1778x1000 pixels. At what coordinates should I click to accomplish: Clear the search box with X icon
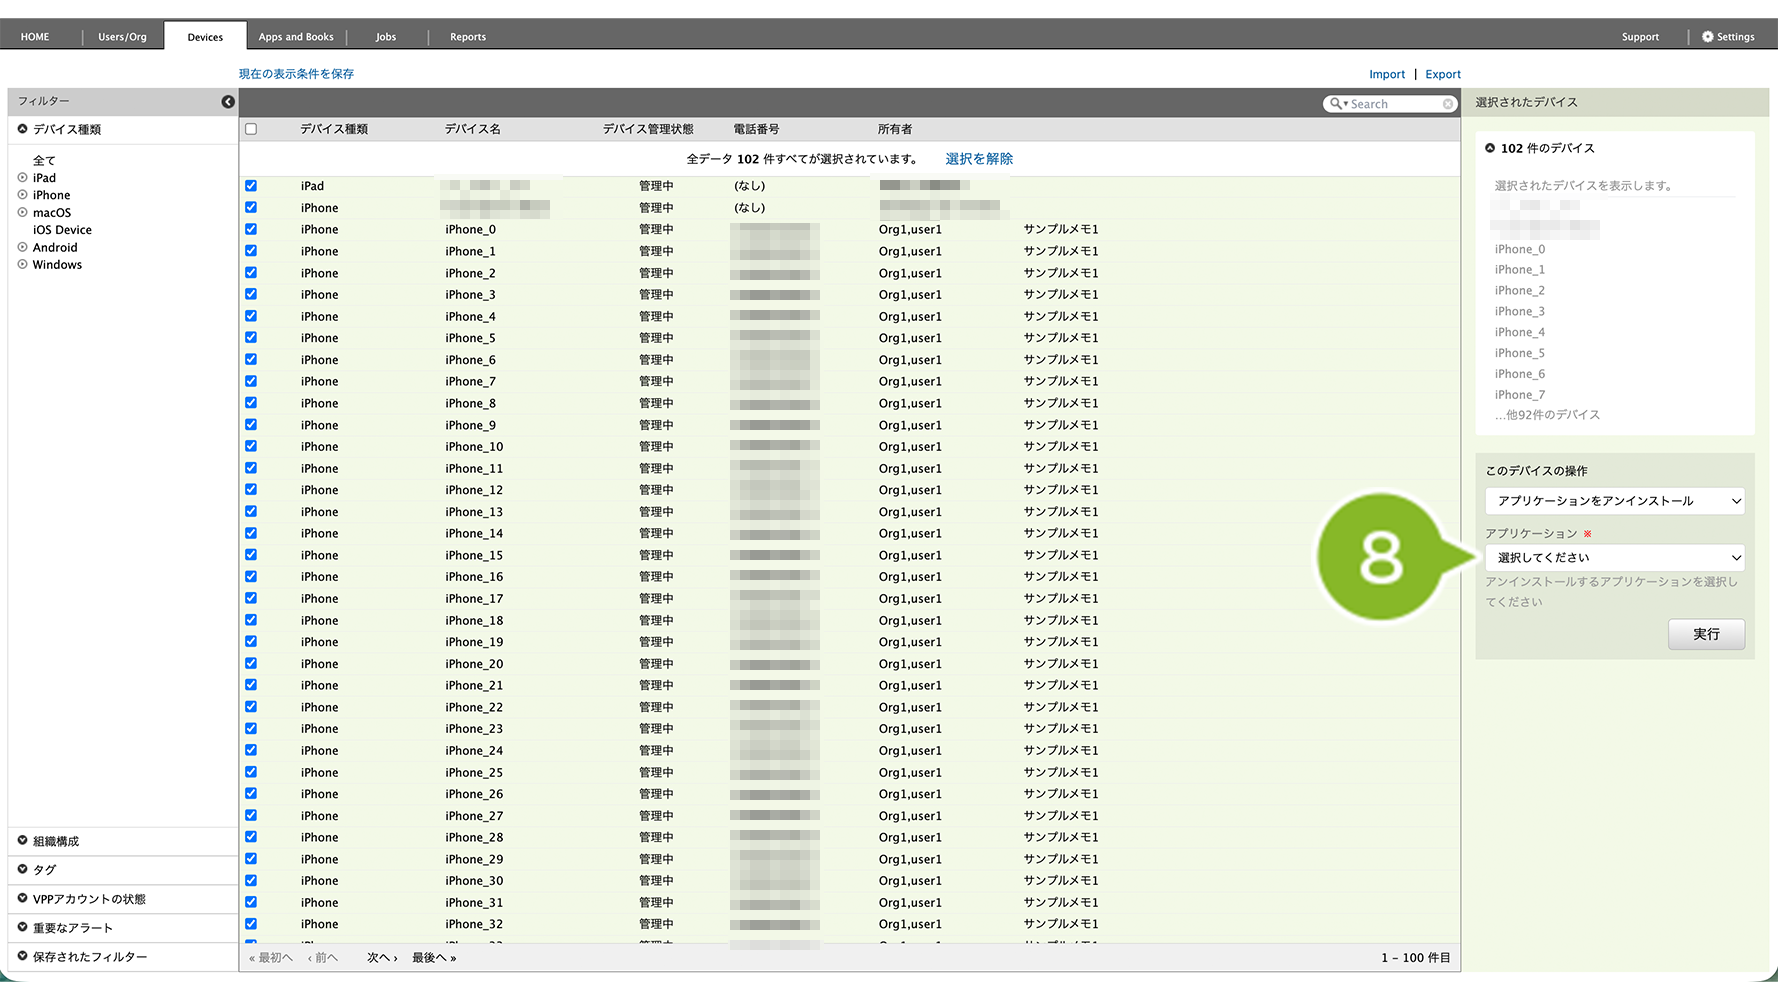pyautogui.click(x=1447, y=104)
